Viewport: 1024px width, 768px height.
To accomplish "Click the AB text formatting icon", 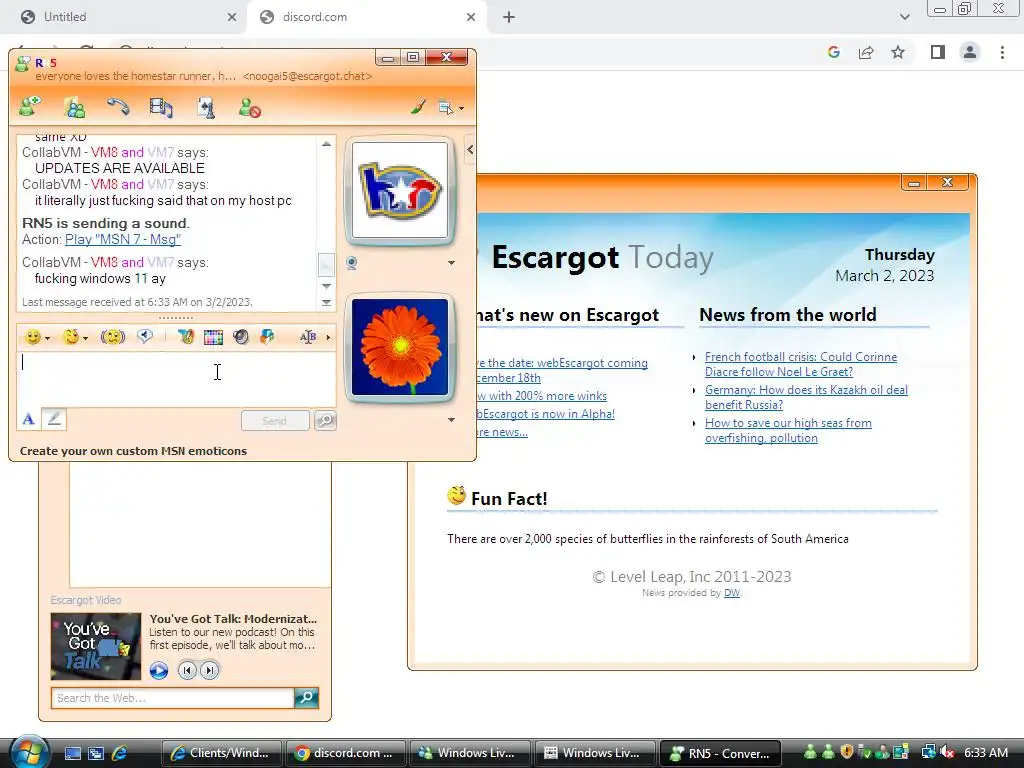I will (308, 337).
